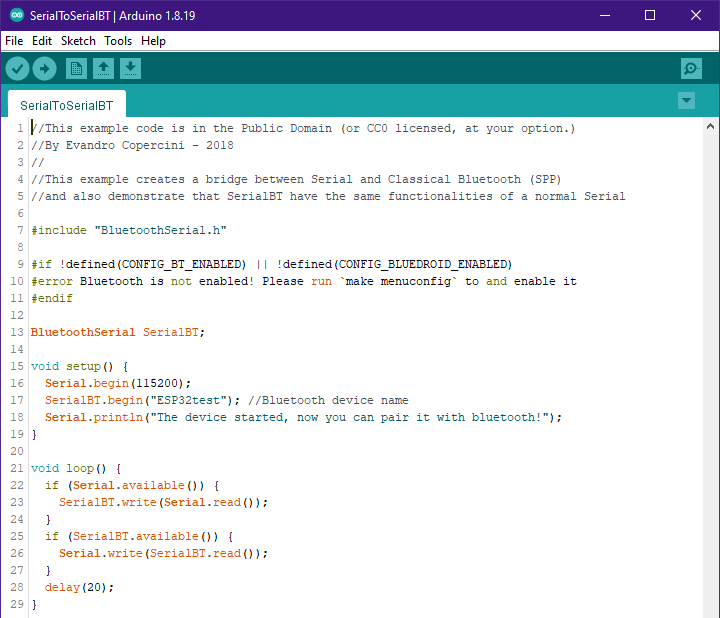Click the BluetoothSerial SerialBT; declaration
This screenshot has height=618, width=720.
118,332
